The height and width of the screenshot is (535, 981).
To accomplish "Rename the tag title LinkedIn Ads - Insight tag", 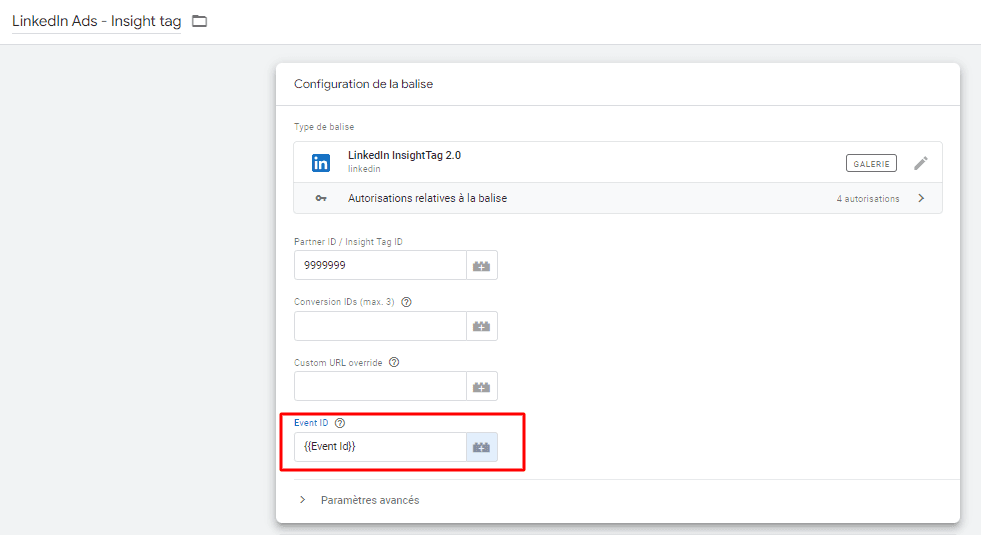I will point(96,21).
